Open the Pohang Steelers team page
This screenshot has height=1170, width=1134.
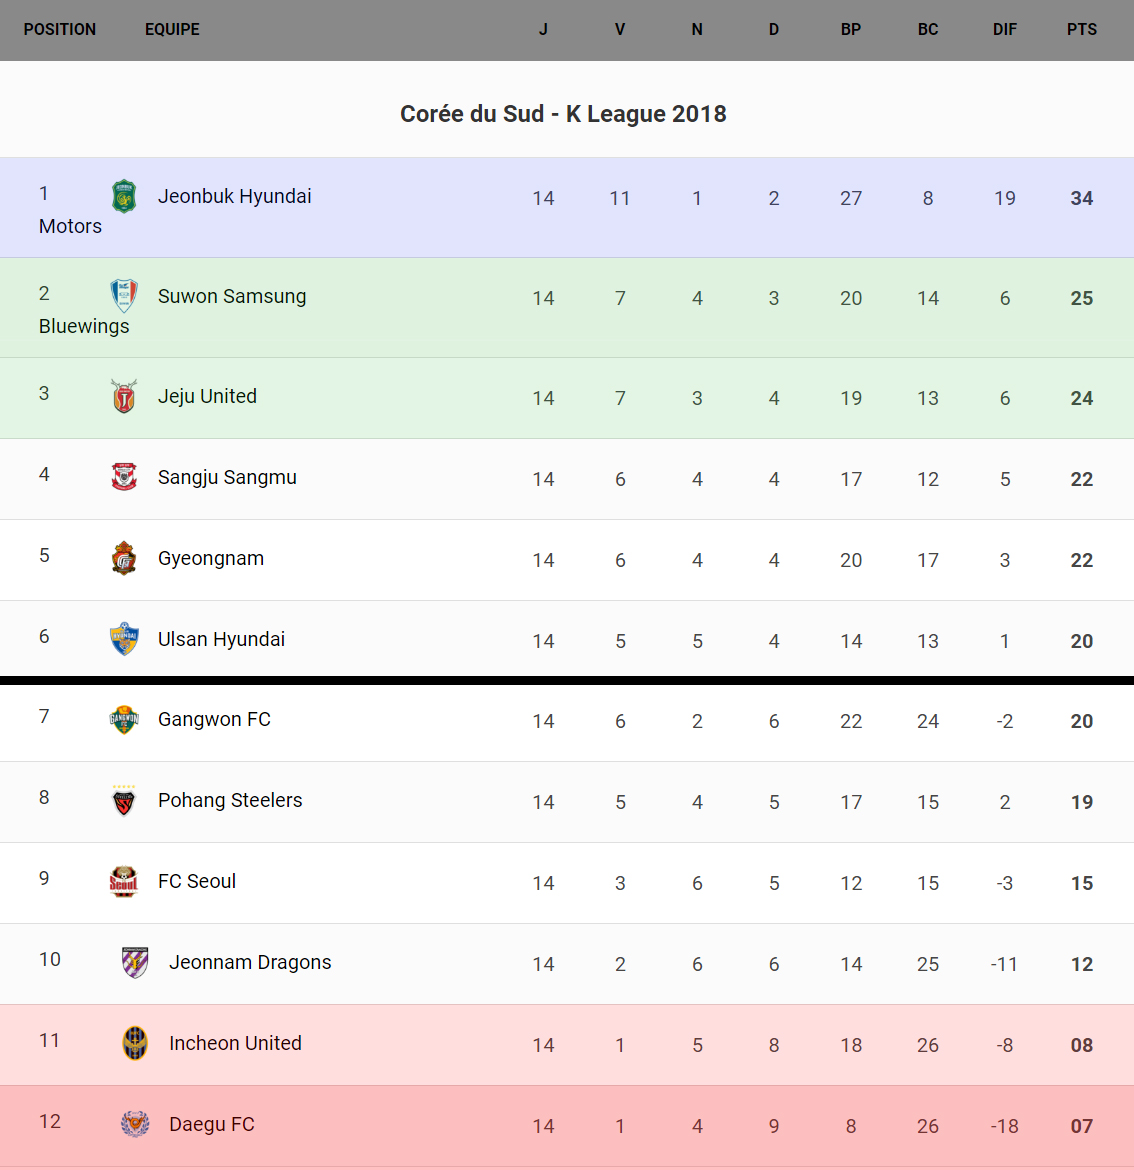coord(230,800)
